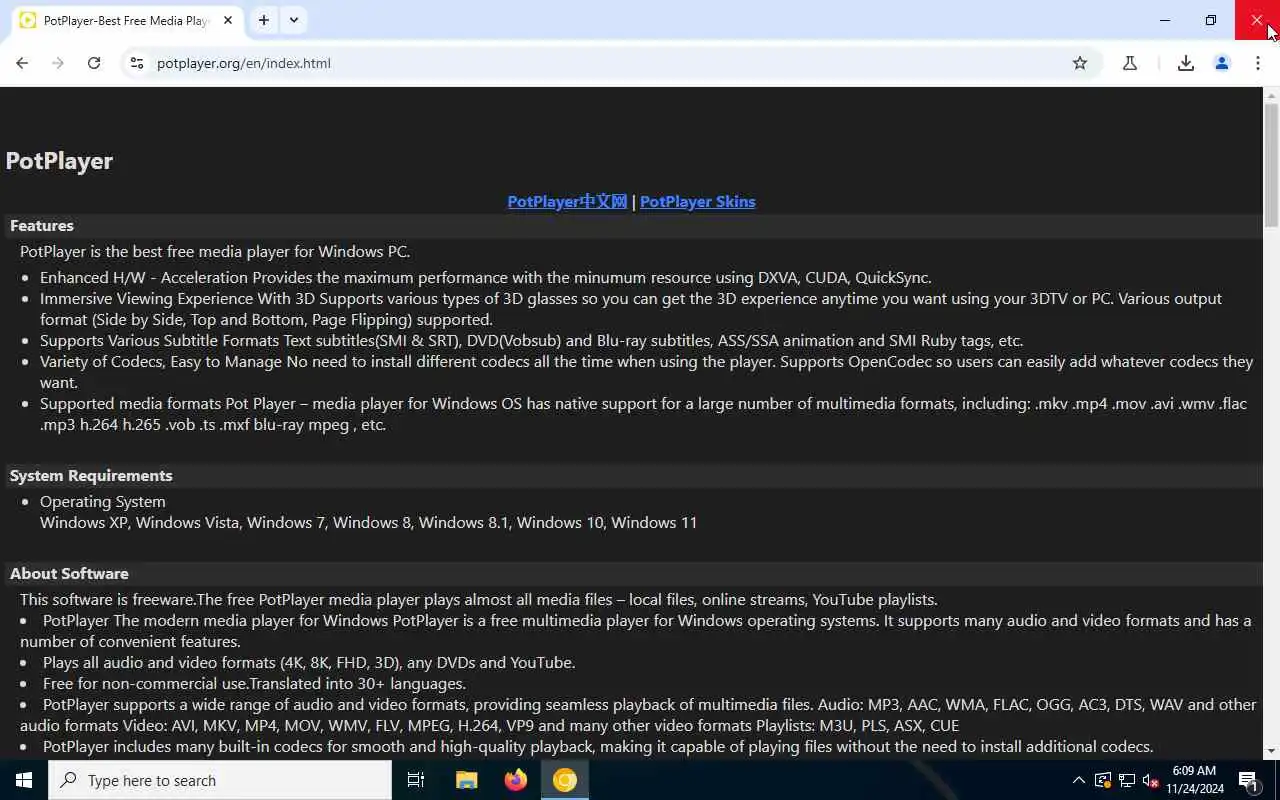Click the text "Enhanced H/W - Acceleration"

point(144,278)
